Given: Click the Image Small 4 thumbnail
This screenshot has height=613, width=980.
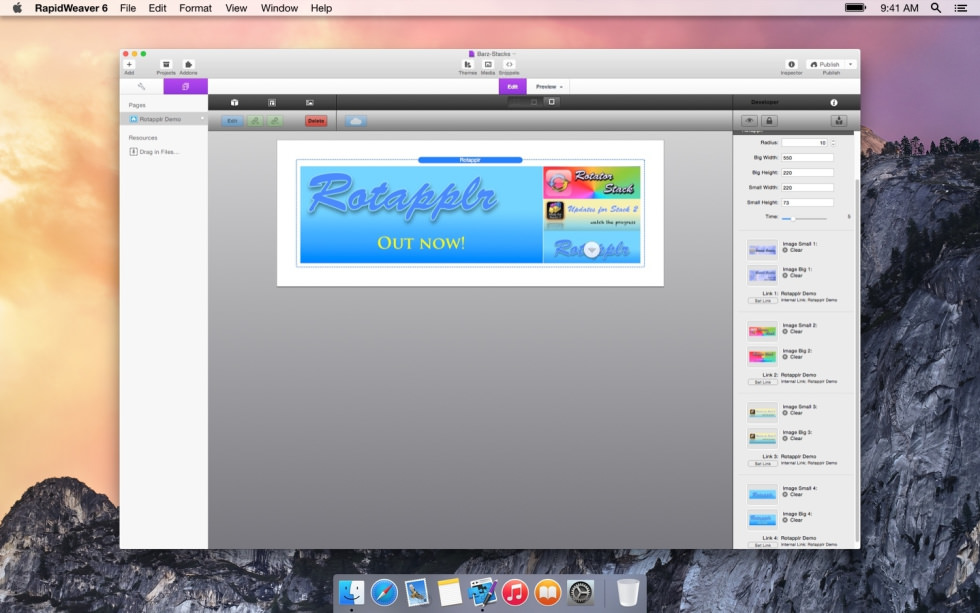Looking at the screenshot, I should coord(762,494).
